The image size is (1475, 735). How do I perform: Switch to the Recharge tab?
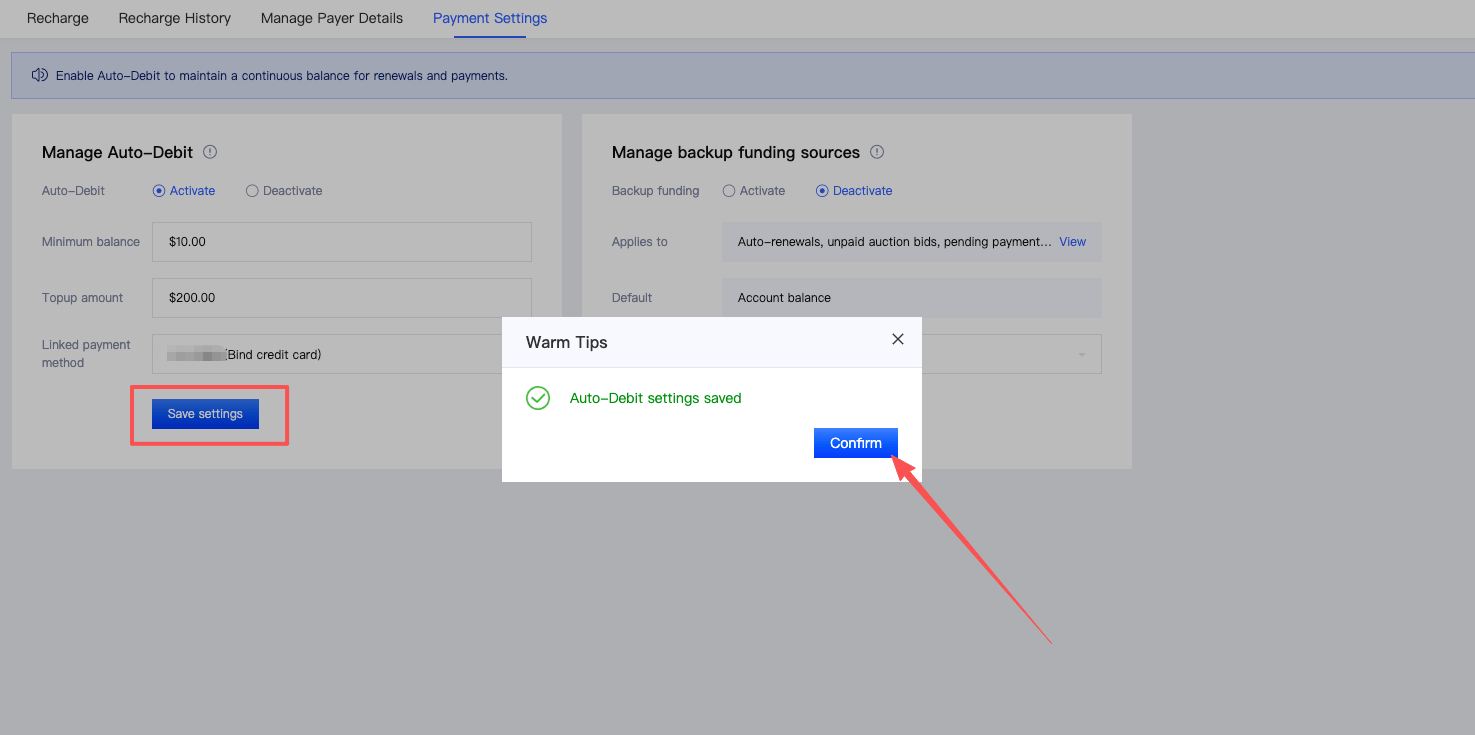coord(58,18)
